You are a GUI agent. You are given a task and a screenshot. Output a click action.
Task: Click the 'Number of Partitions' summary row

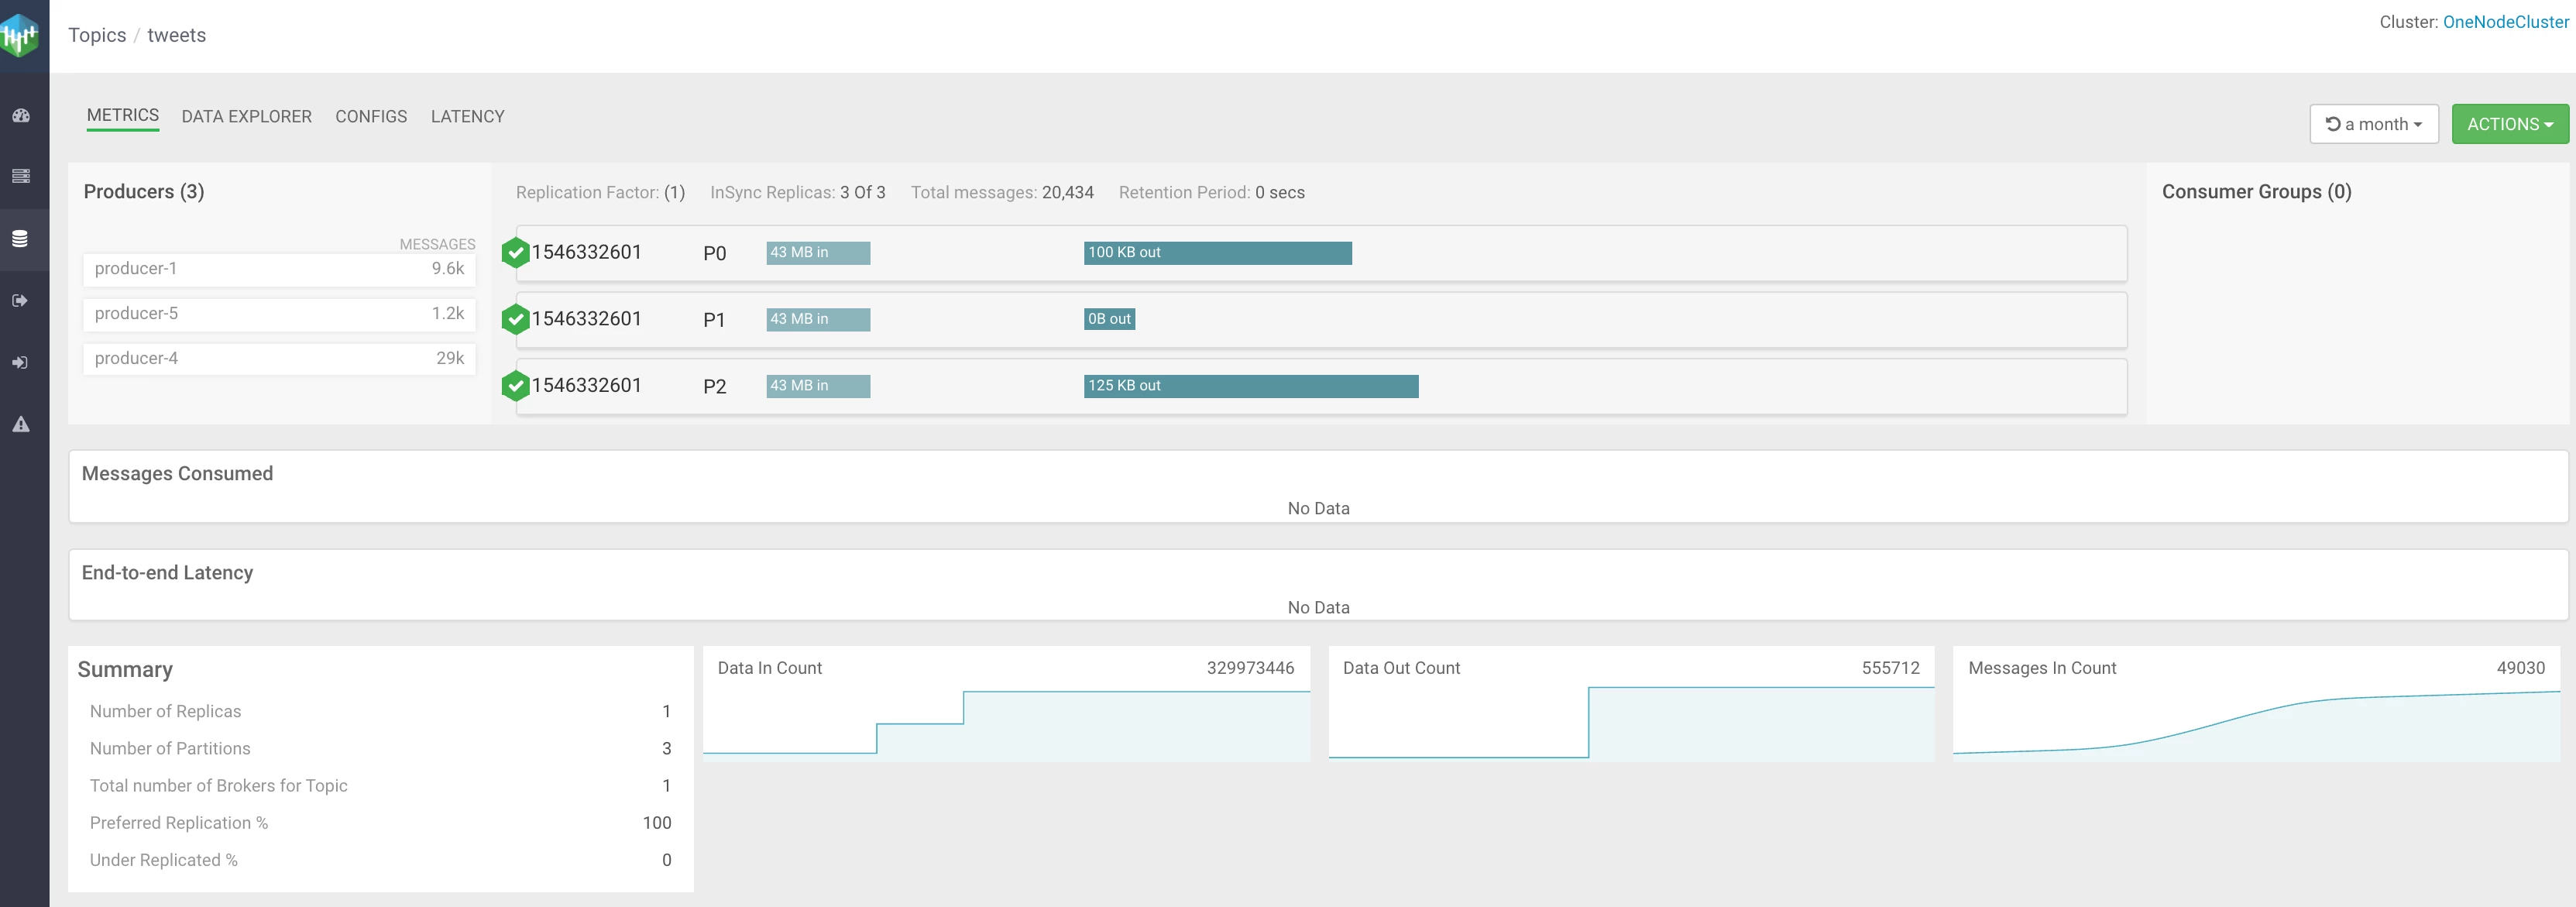point(380,749)
